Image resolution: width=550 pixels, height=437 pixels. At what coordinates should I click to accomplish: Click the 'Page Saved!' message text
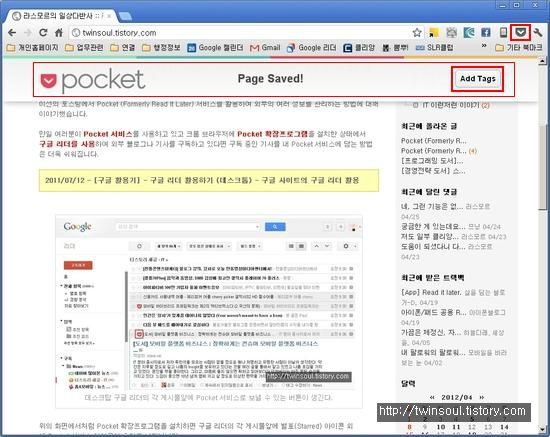pyautogui.click(x=270, y=79)
